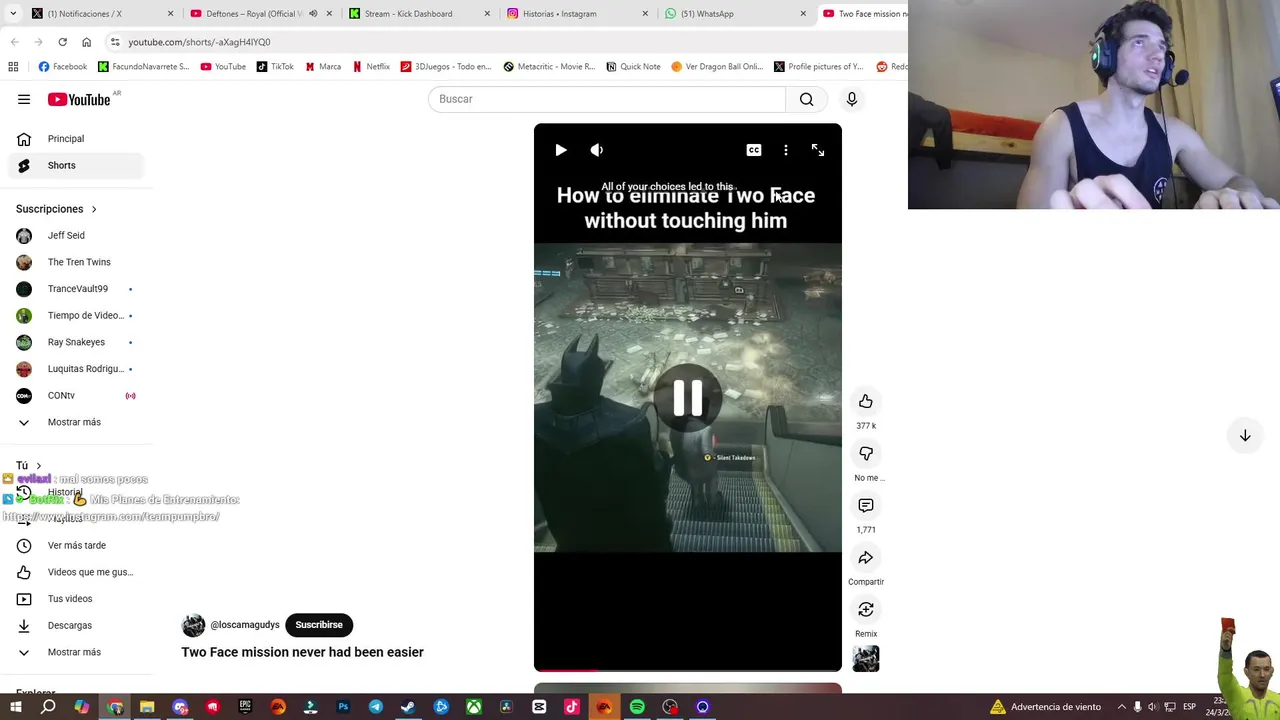Open the TikTok bookmark
The width and height of the screenshot is (1280, 720).
275,67
